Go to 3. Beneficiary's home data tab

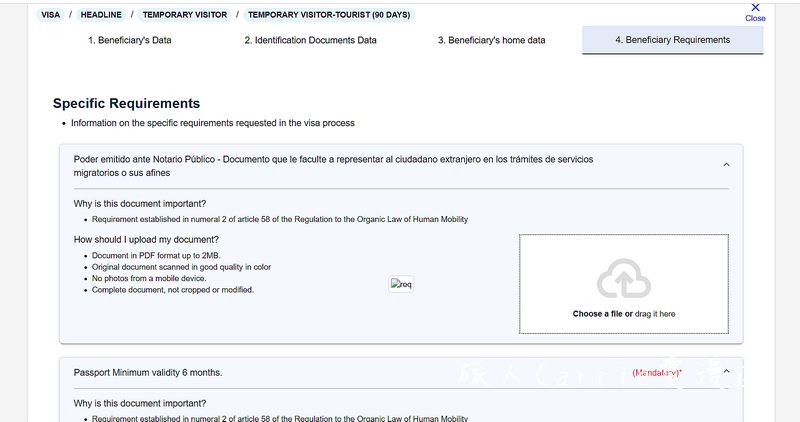[x=491, y=40]
